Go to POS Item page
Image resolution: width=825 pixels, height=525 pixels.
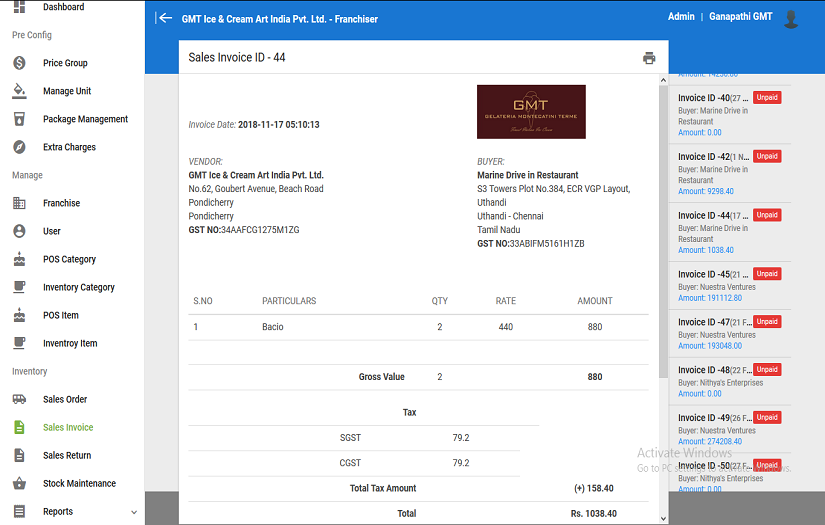(x=61, y=315)
